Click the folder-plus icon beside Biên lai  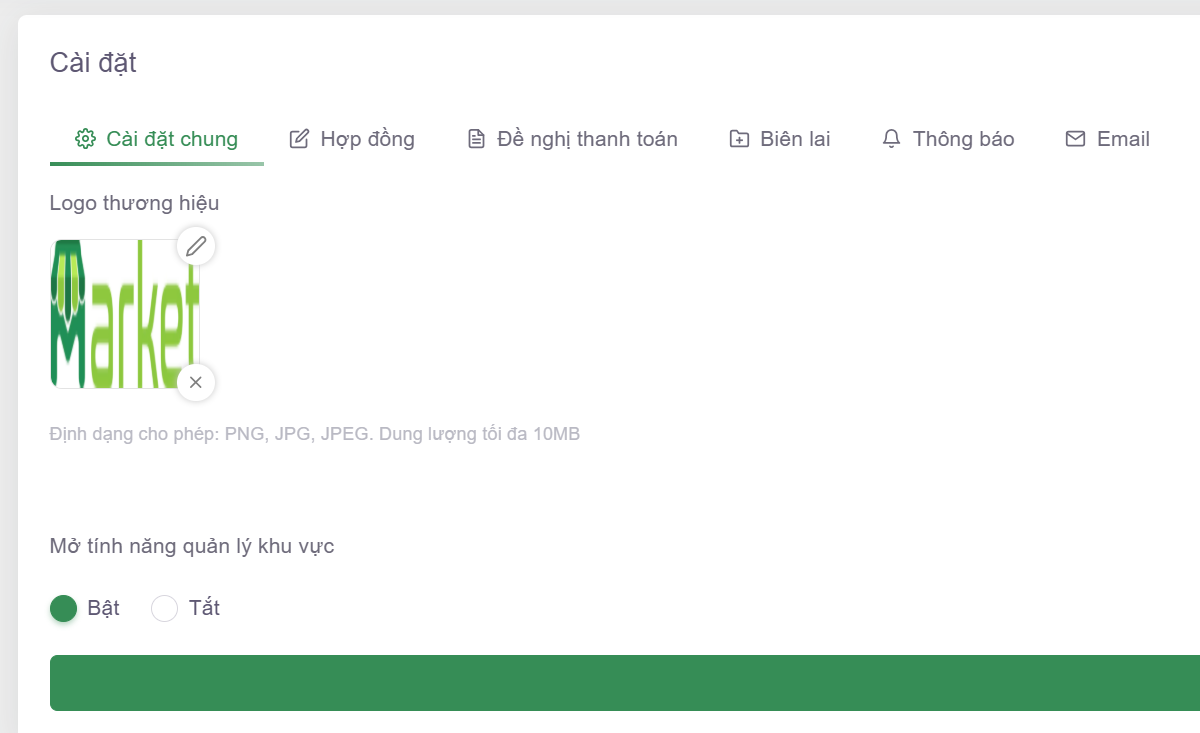739,139
